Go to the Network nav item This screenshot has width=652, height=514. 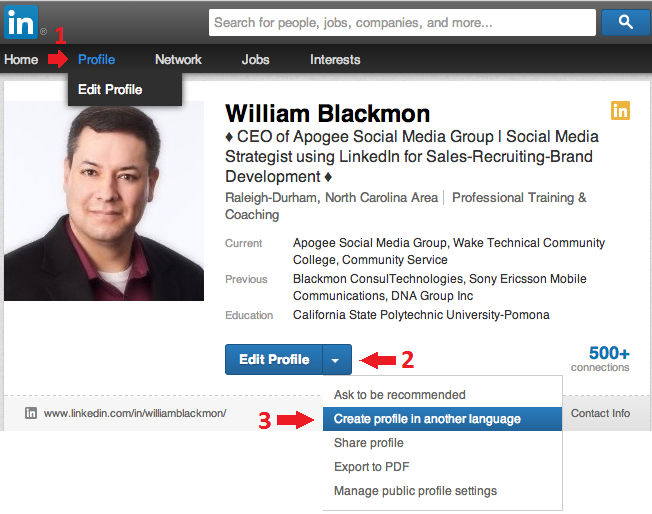[x=178, y=59]
